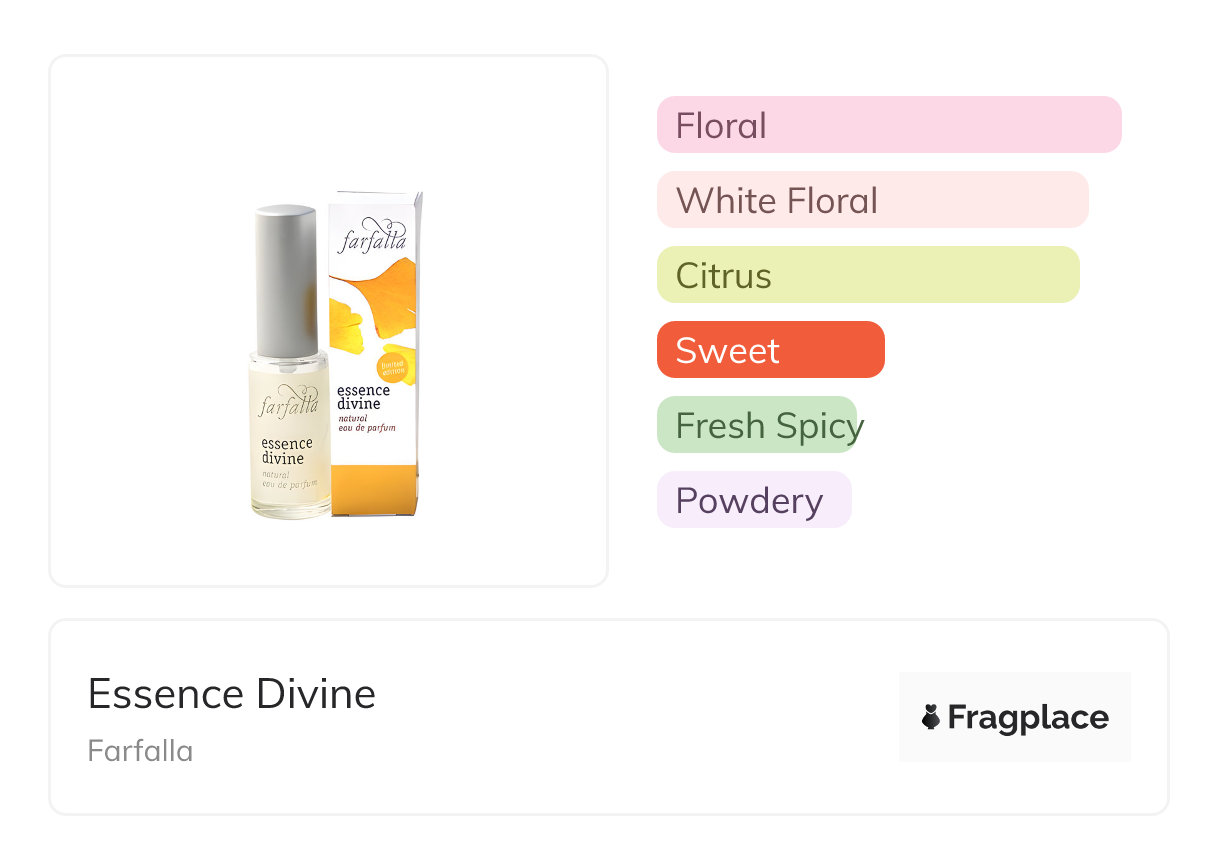This screenshot has height=864, width=1218.
Task: Select the Floral accord bar
Action: tap(888, 125)
